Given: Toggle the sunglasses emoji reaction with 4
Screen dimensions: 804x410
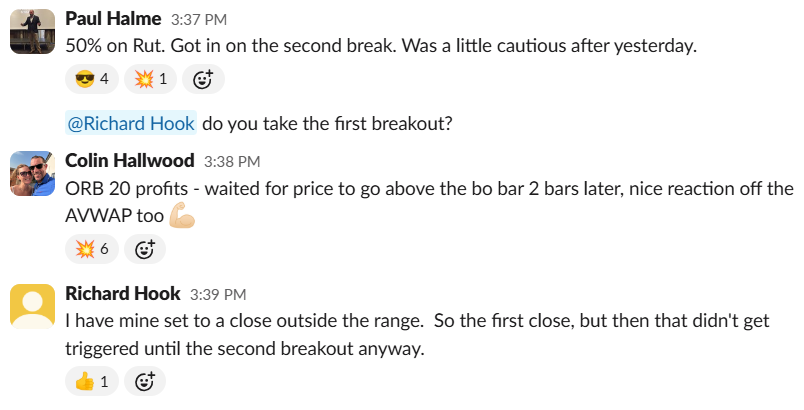Looking at the screenshot, I should click(x=90, y=78).
